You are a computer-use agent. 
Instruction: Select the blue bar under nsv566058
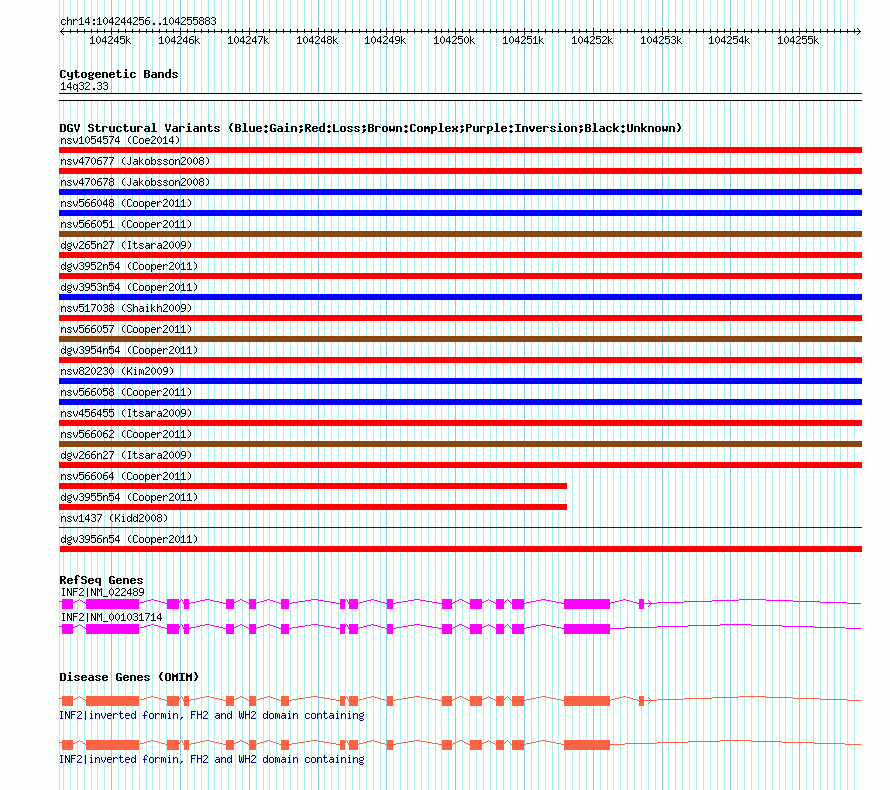pos(460,402)
